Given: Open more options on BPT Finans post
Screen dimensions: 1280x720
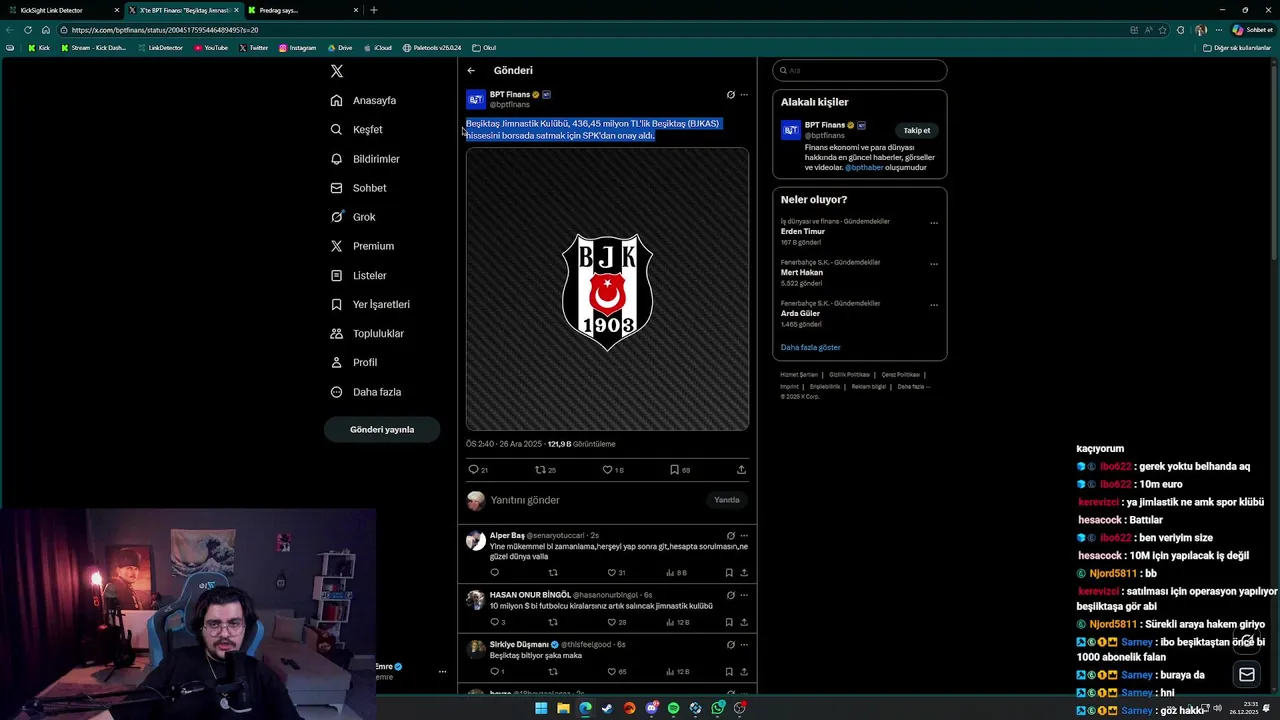Looking at the screenshot, I should click(x=744, y=95).
